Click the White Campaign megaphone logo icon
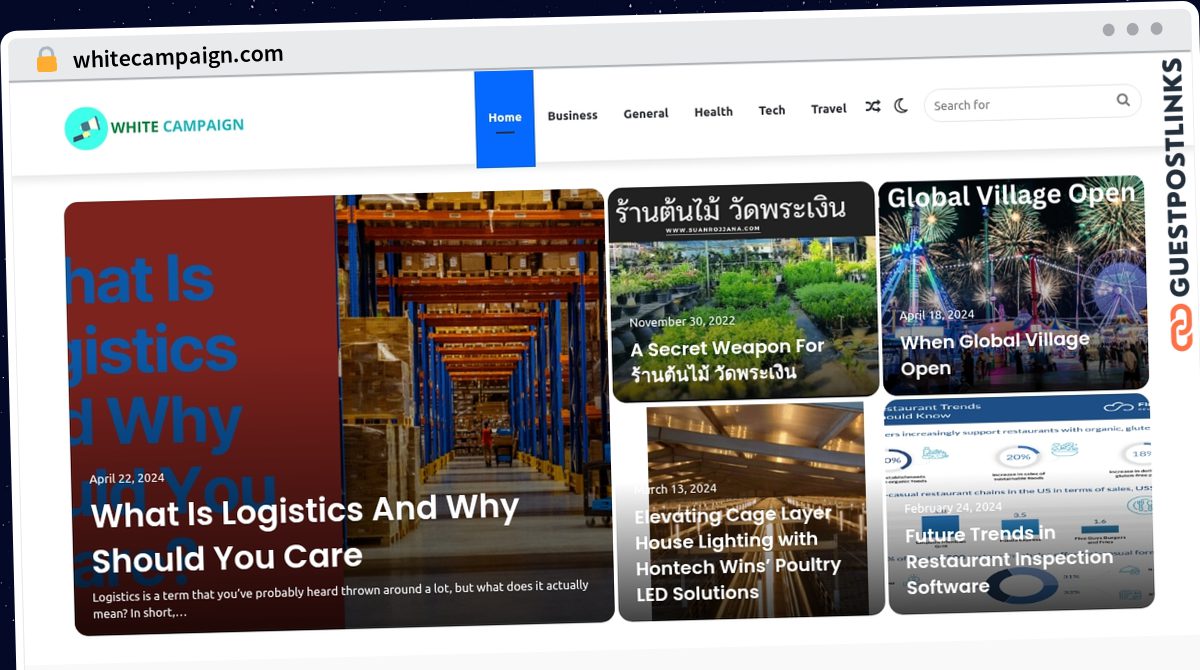This screenshot has width=1200, height=670. pyautogui.click(x=86, y=128)
